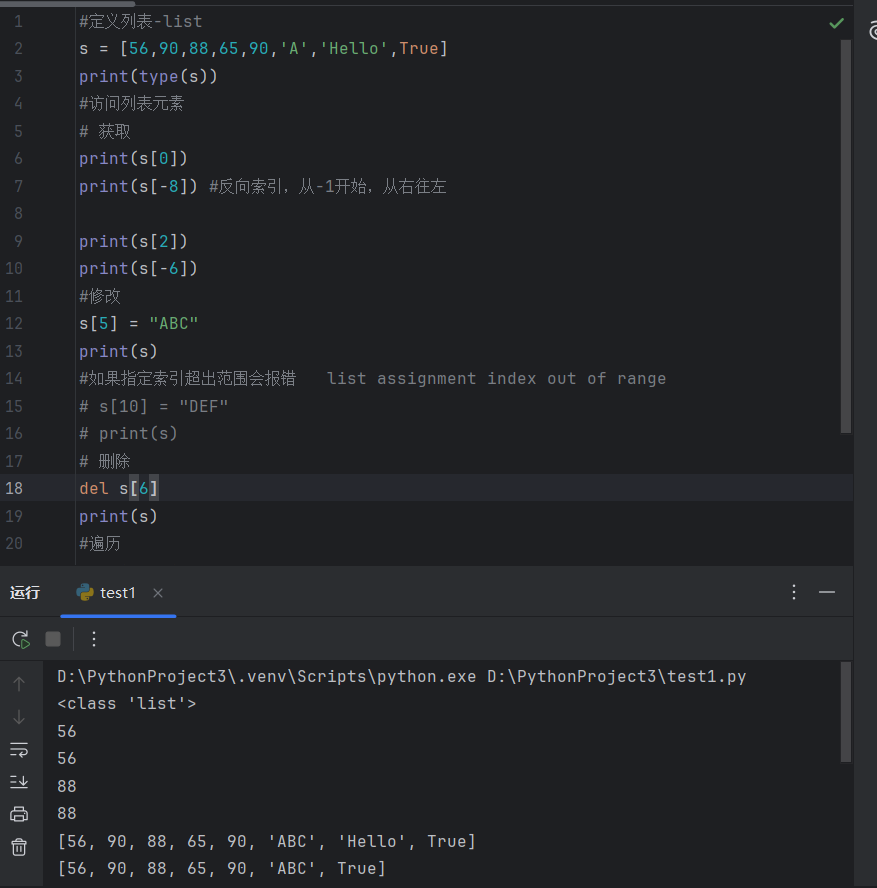This screenshot has height=888, width=877.
Task: Click the comment 'list assignment index out of range'
Action: coord(496,378)
